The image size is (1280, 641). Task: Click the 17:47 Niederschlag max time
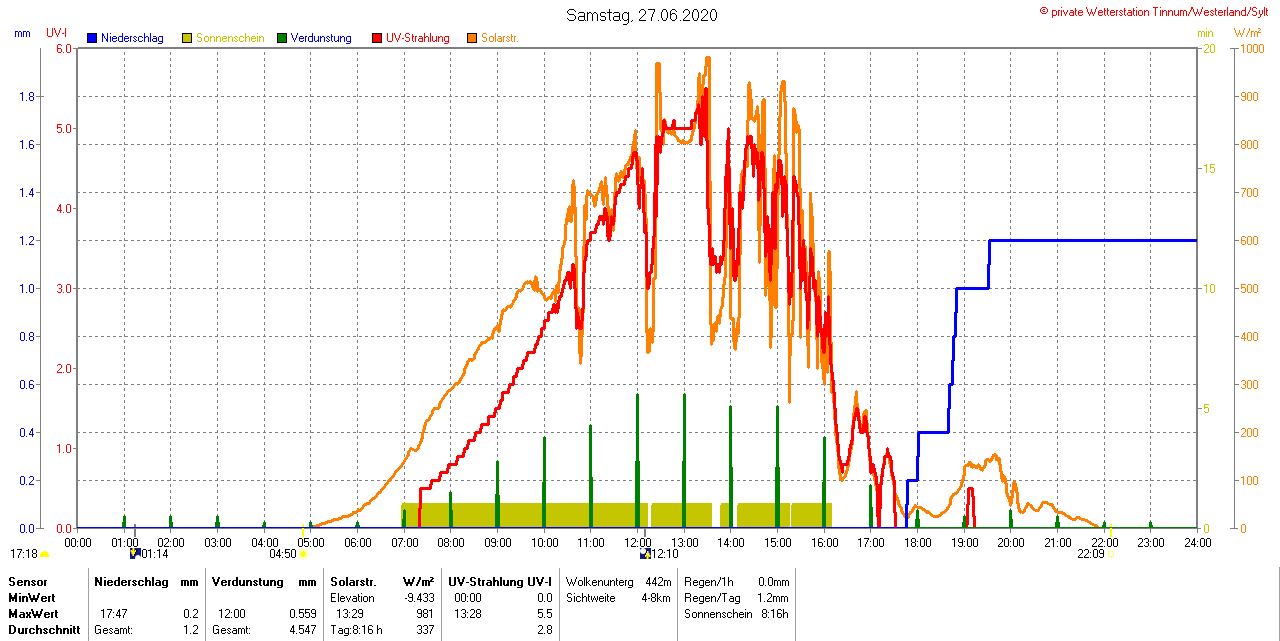point(114,614)
